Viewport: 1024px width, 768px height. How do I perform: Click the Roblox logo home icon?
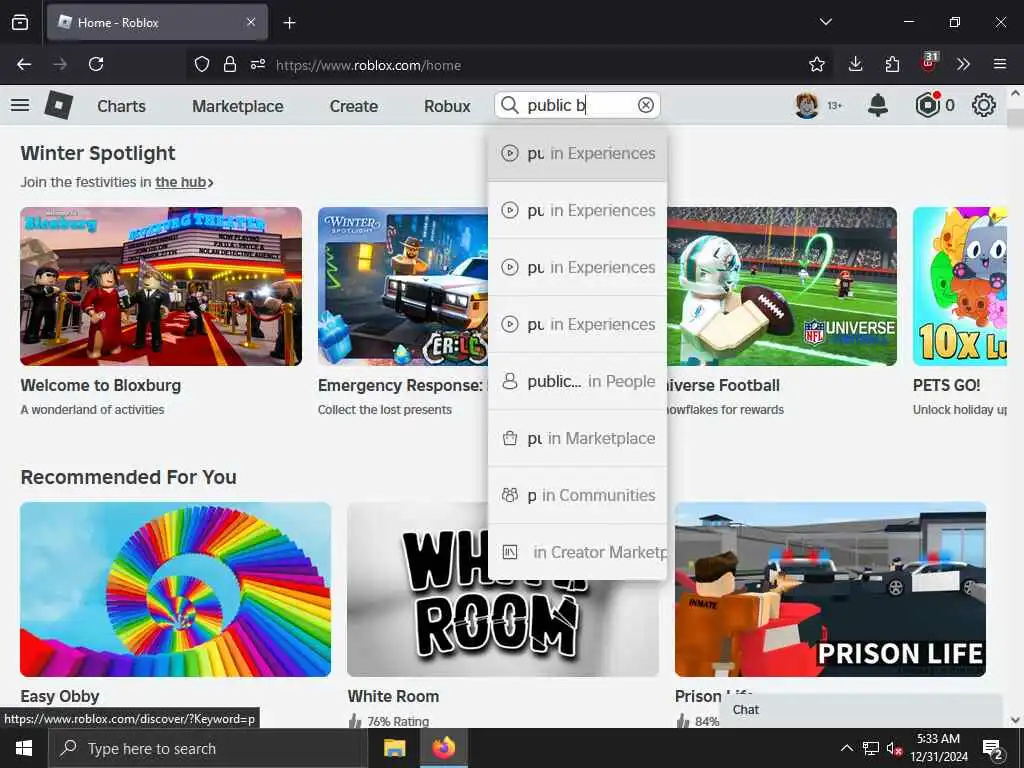[59, 105]
